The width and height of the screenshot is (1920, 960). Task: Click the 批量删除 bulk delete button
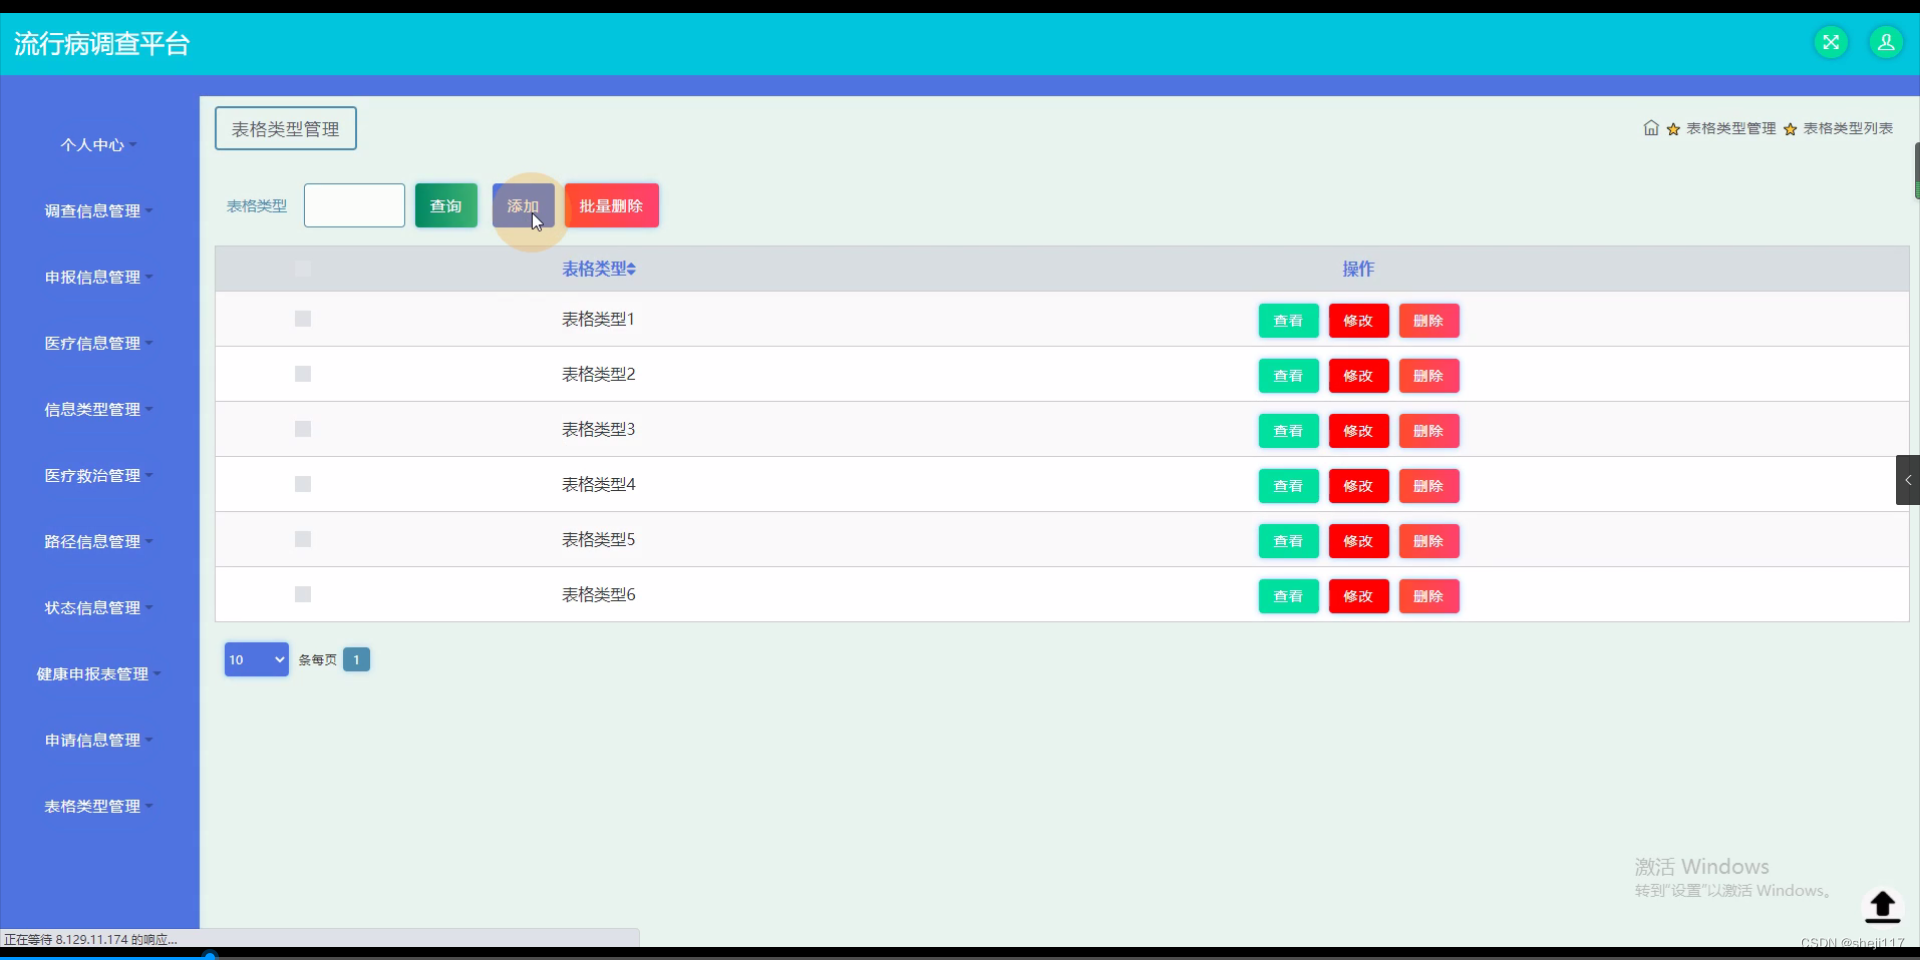(x=611, y=206)
